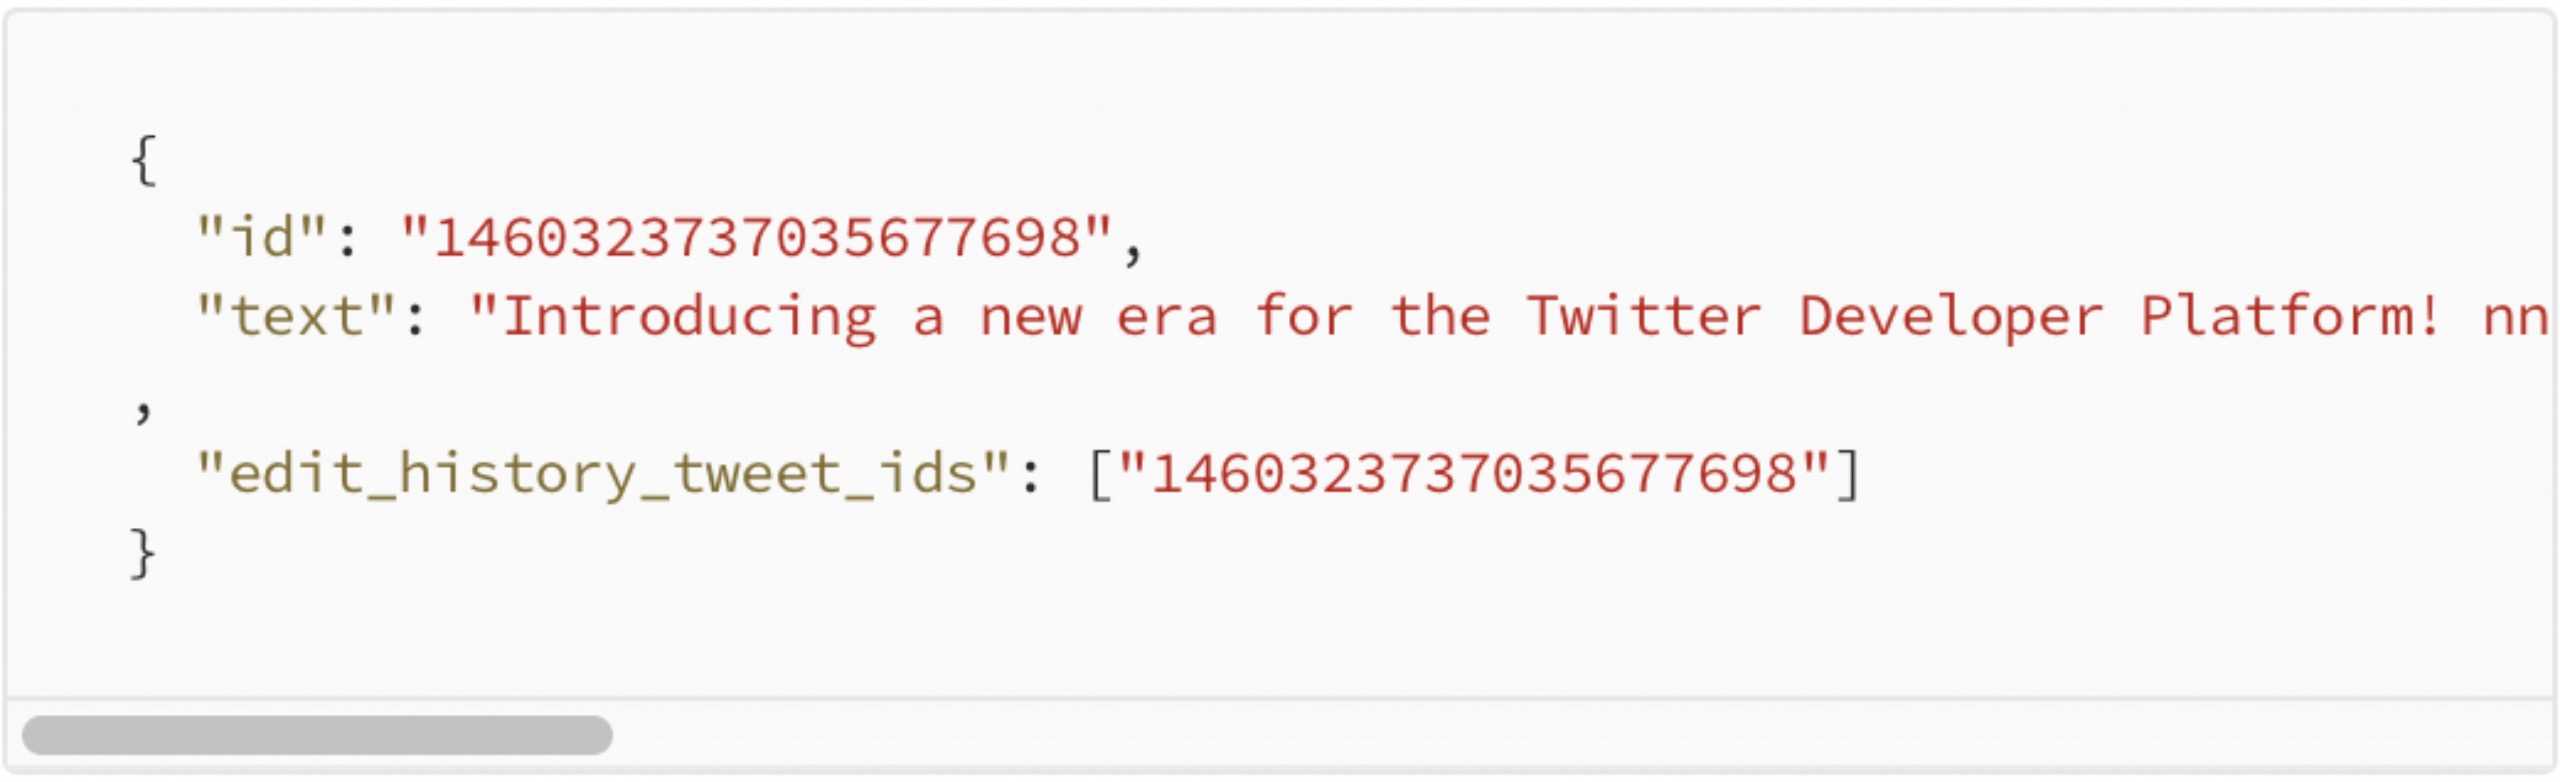Click the opening curly brace

click(144, 160)
